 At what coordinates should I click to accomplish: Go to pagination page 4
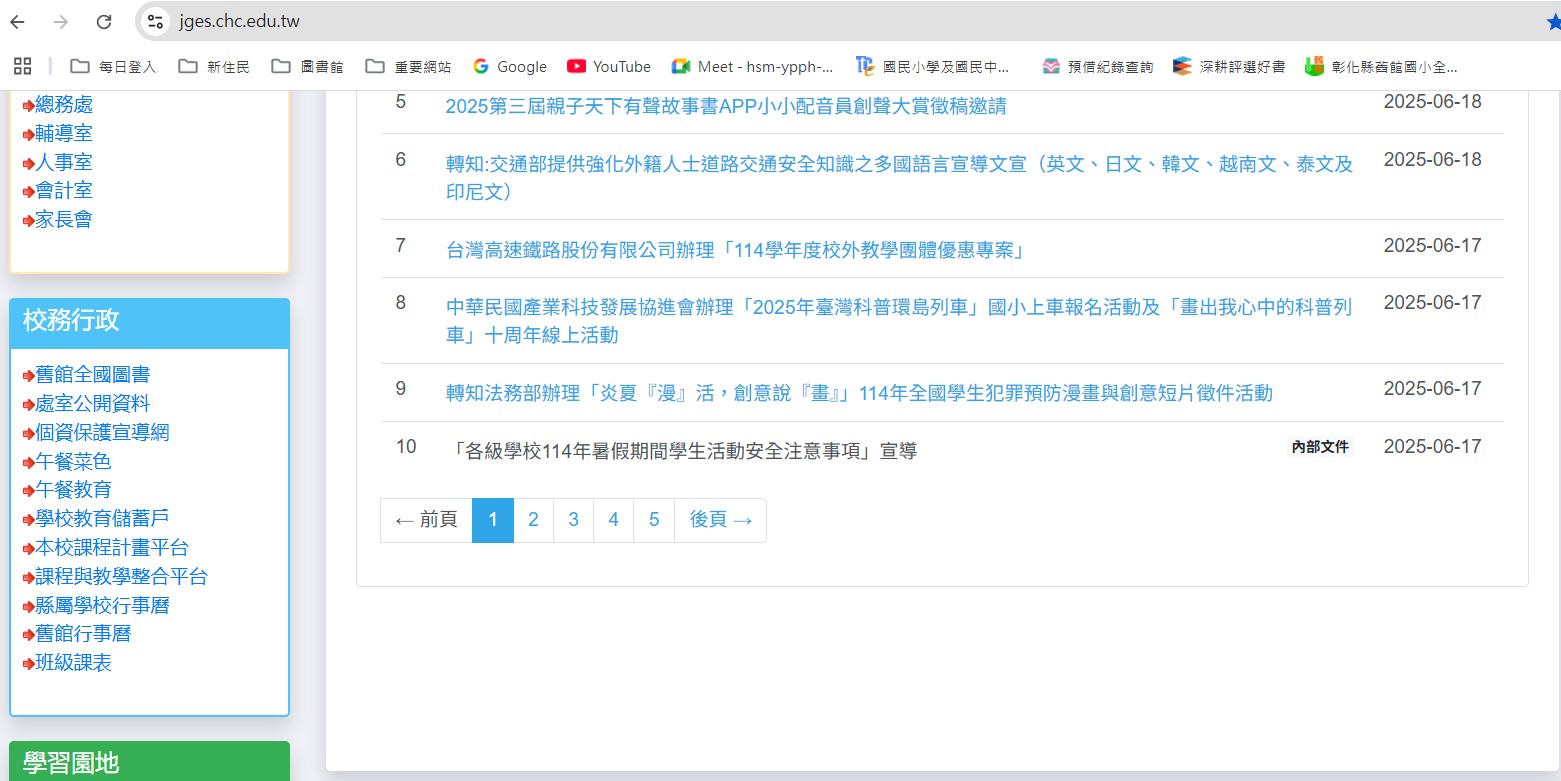coord(614,520)
